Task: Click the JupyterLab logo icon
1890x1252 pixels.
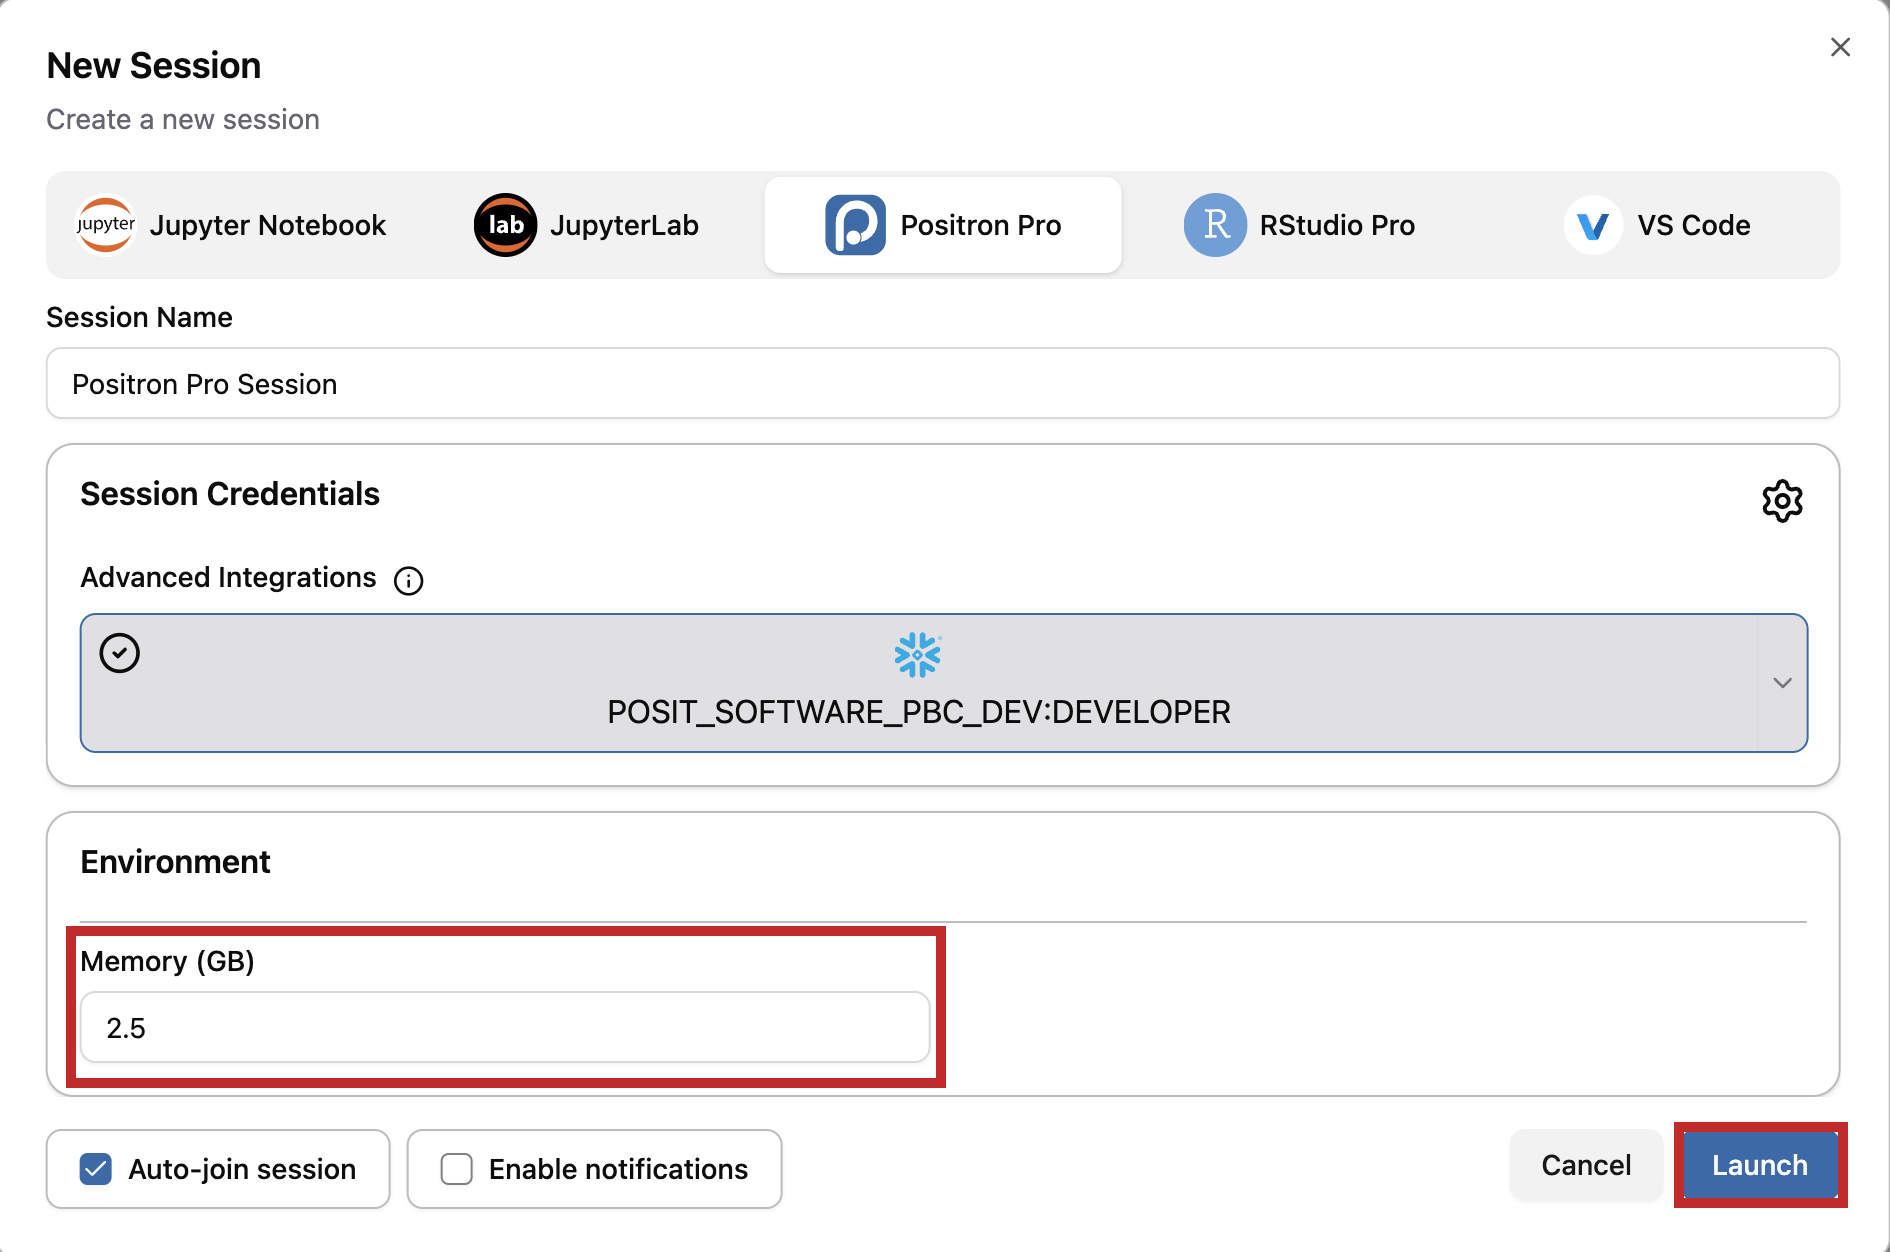Action: 505,225
